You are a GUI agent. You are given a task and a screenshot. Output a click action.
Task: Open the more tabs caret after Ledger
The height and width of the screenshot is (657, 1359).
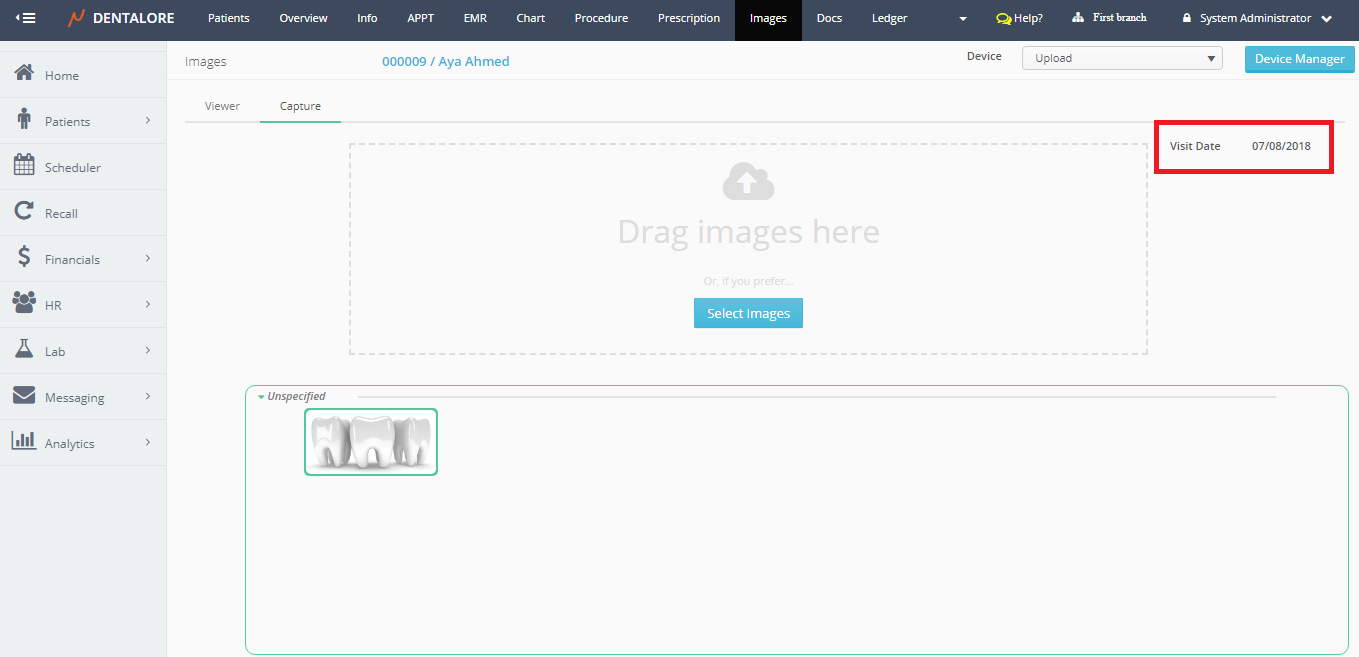(962, 19)
